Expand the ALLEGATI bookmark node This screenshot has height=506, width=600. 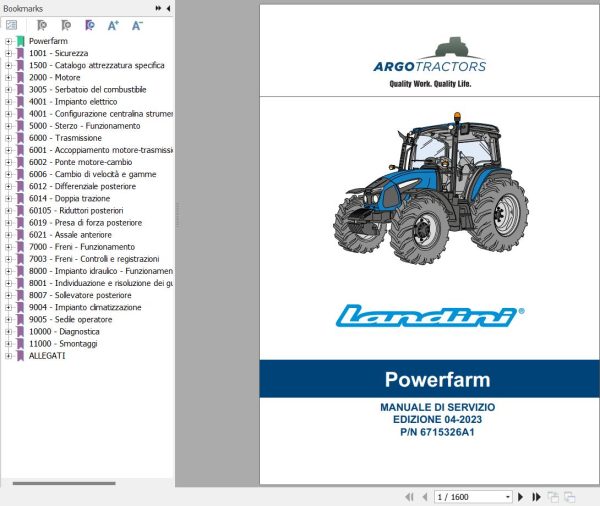(x=8, y=356)
